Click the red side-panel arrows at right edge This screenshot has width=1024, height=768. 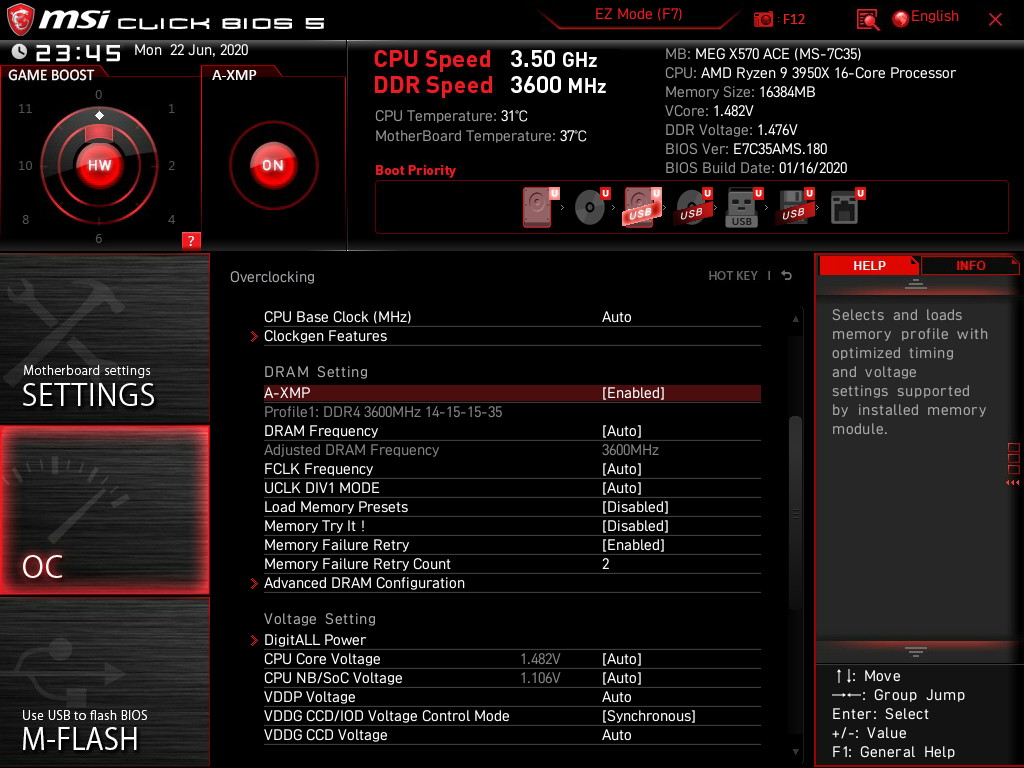pyautogui.click(x=1013, y=483)
